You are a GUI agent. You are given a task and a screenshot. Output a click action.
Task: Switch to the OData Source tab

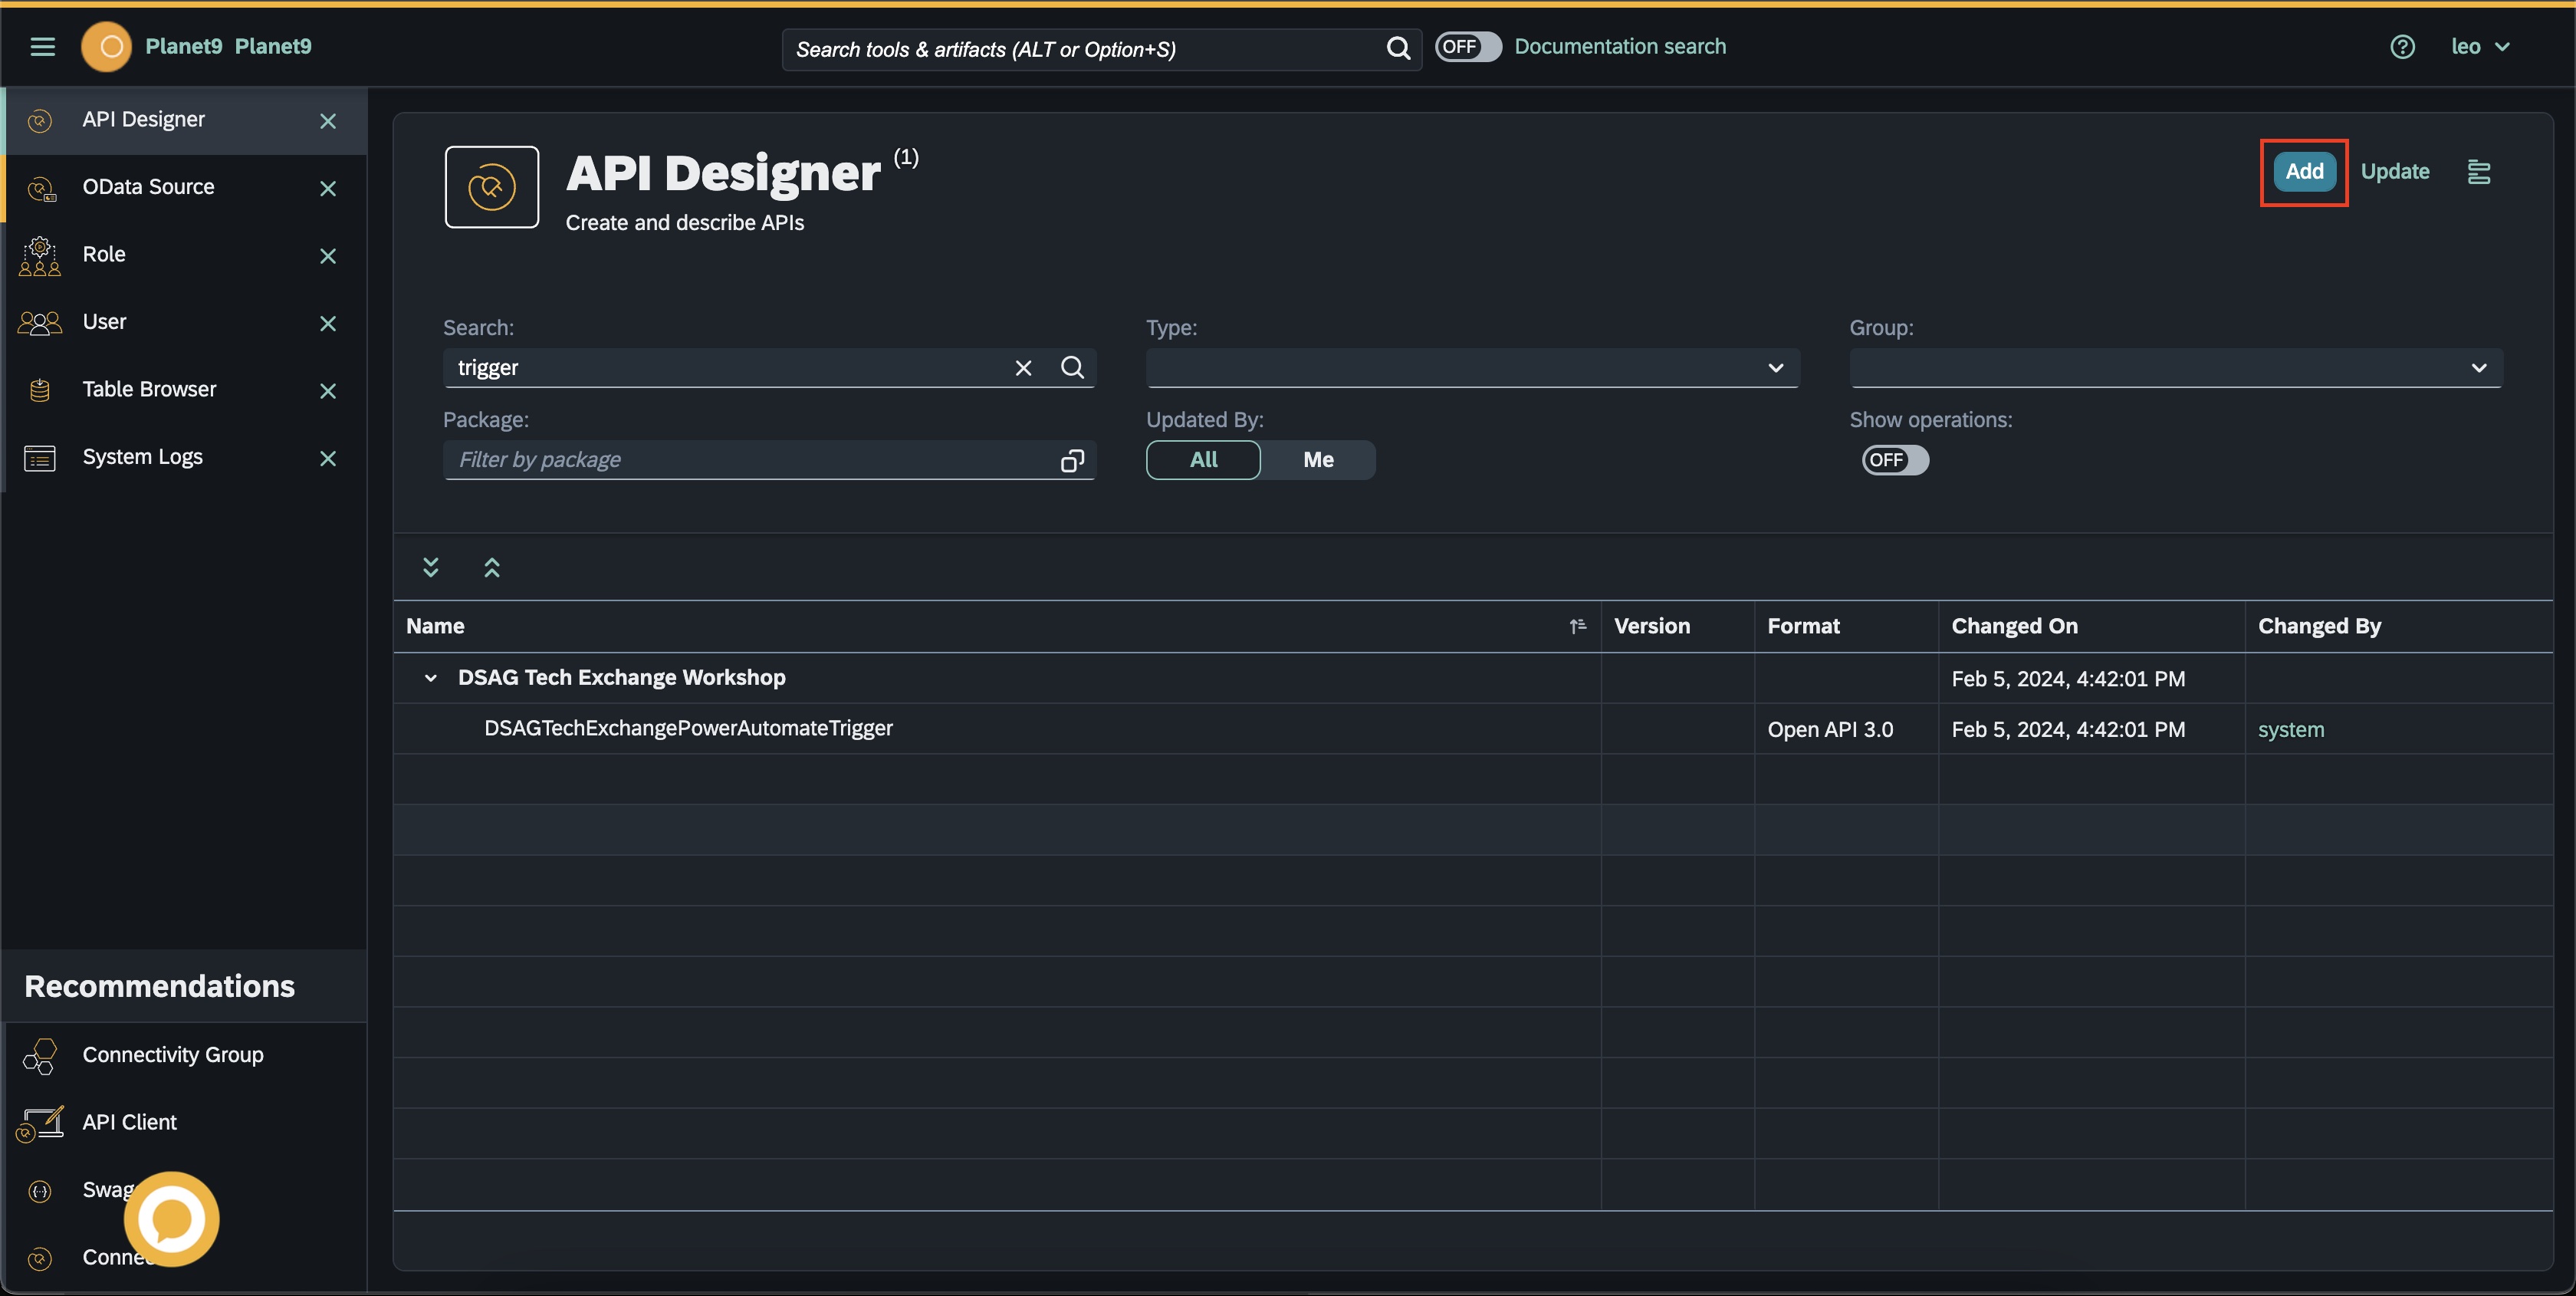[x=148, y=187]
